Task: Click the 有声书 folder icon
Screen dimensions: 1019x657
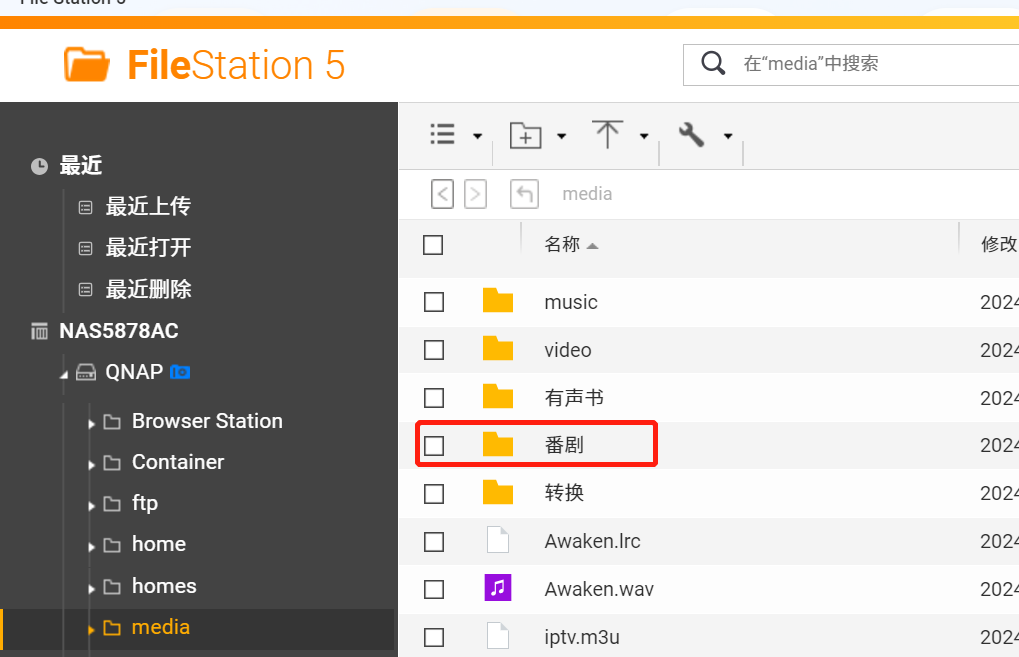Action: pos(498,397)
